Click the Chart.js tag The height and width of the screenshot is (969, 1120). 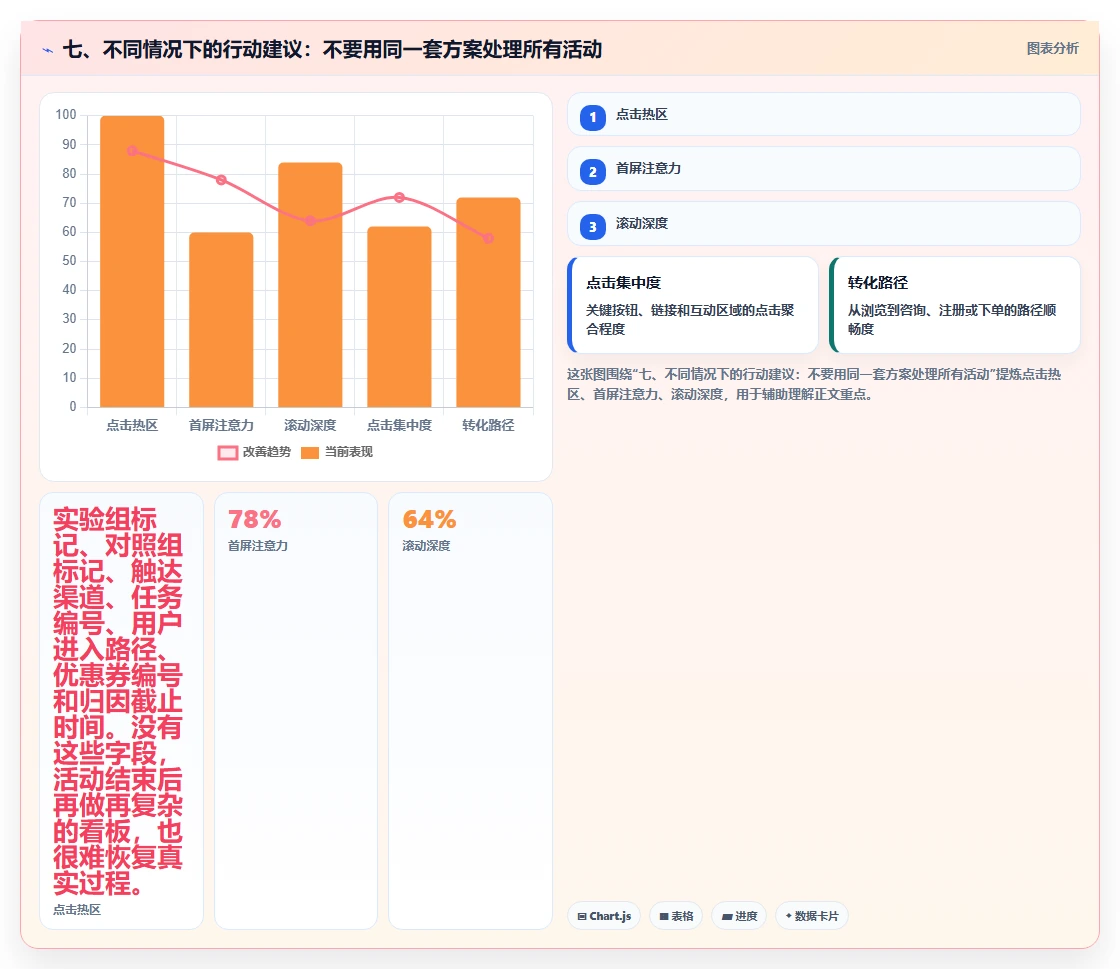[x=604, y=916]
